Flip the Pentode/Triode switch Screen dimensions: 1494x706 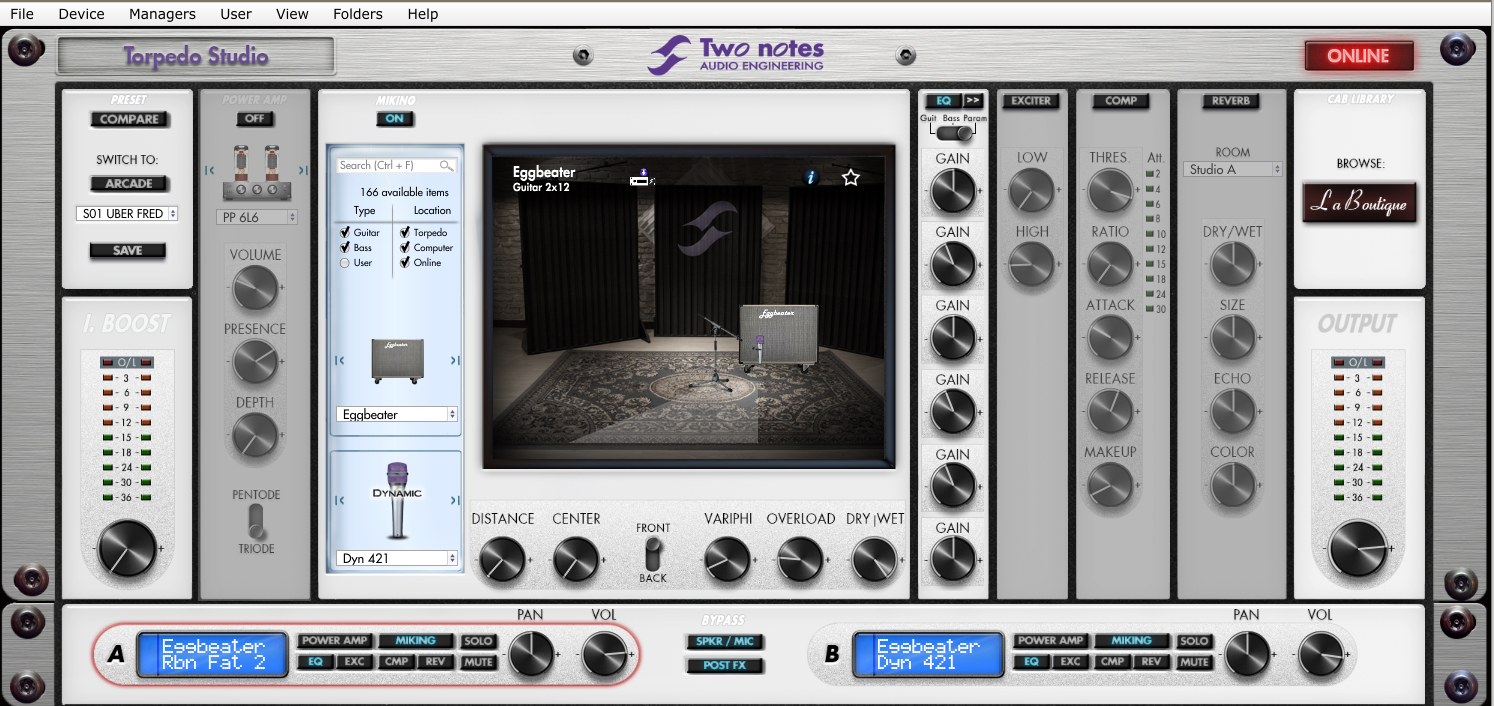[x=256, y=521]
